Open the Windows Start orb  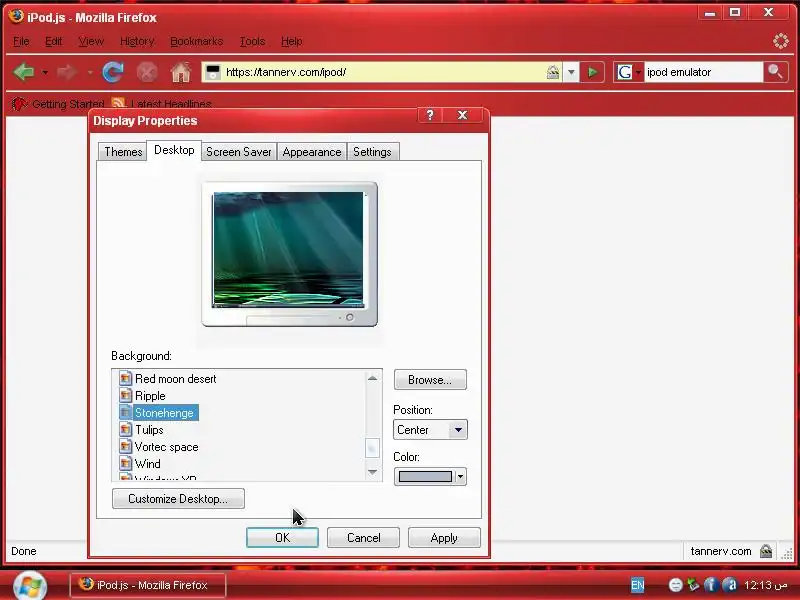pyautogui.click(x=30, y=585)
